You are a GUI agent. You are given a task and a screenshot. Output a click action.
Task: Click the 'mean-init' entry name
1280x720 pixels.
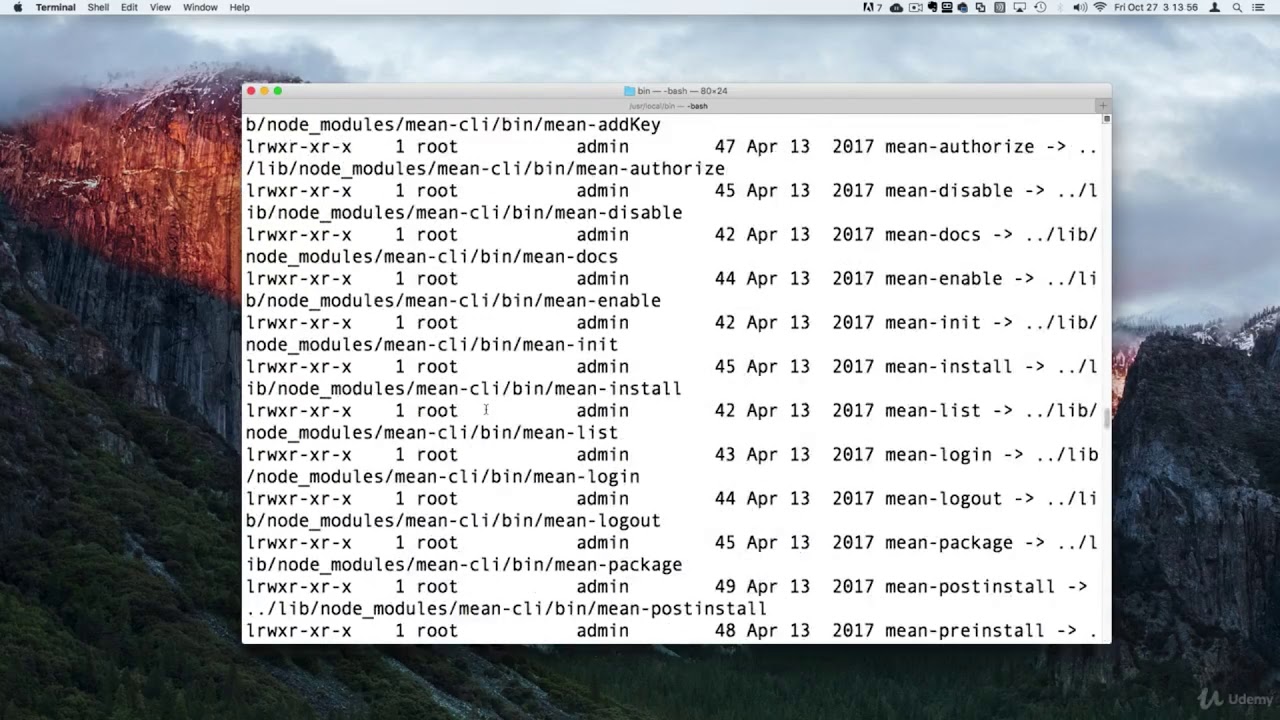(932, 323)
